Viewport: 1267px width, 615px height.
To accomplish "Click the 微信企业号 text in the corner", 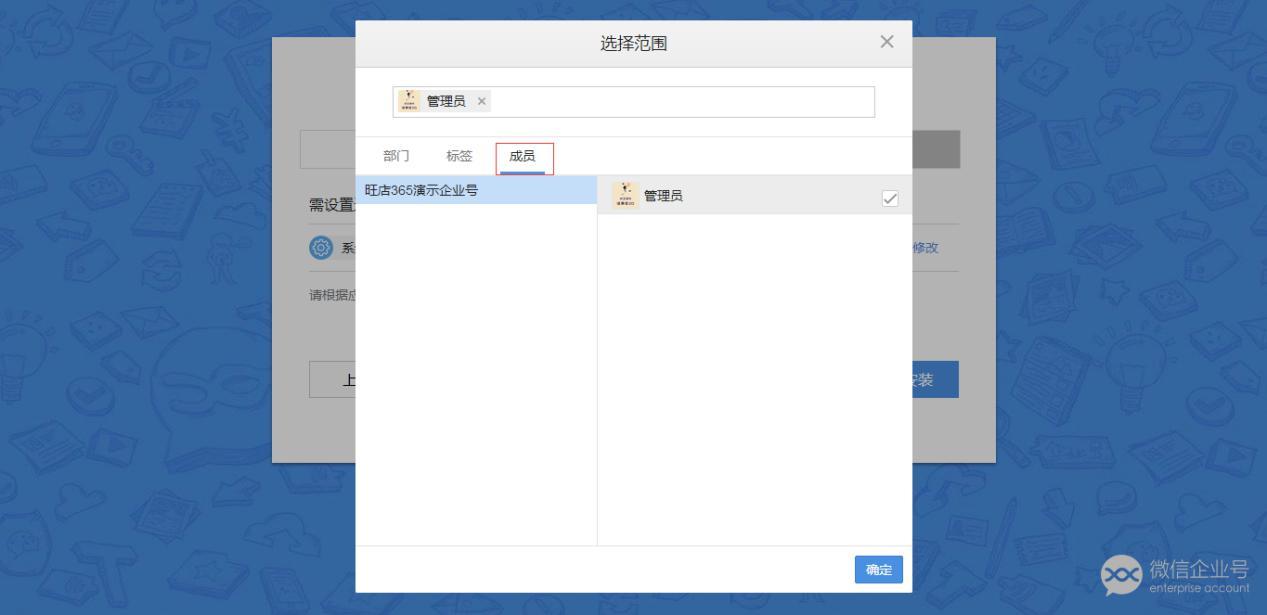I will point(1198,569).
